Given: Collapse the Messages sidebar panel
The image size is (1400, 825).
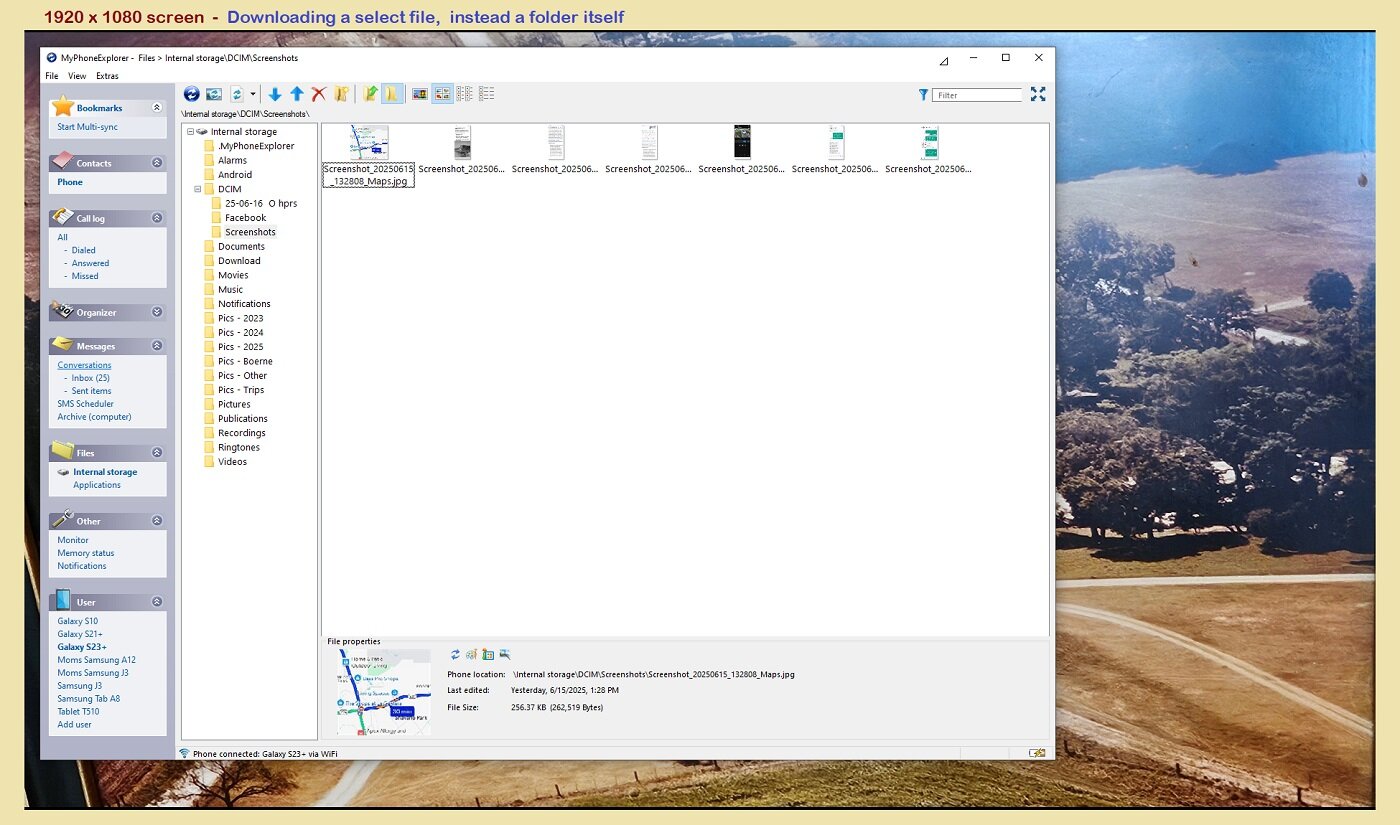Looking at the screenshot, I should 157,345.
